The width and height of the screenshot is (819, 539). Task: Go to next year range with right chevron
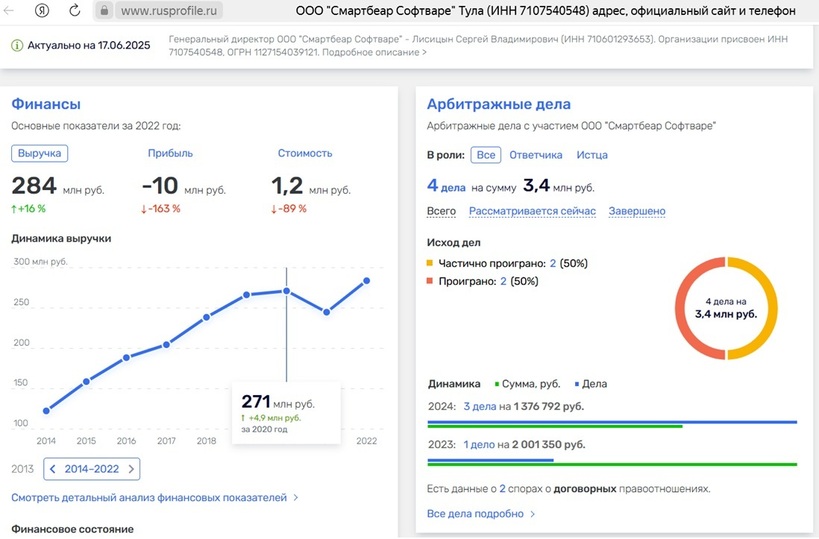point(131,469)
